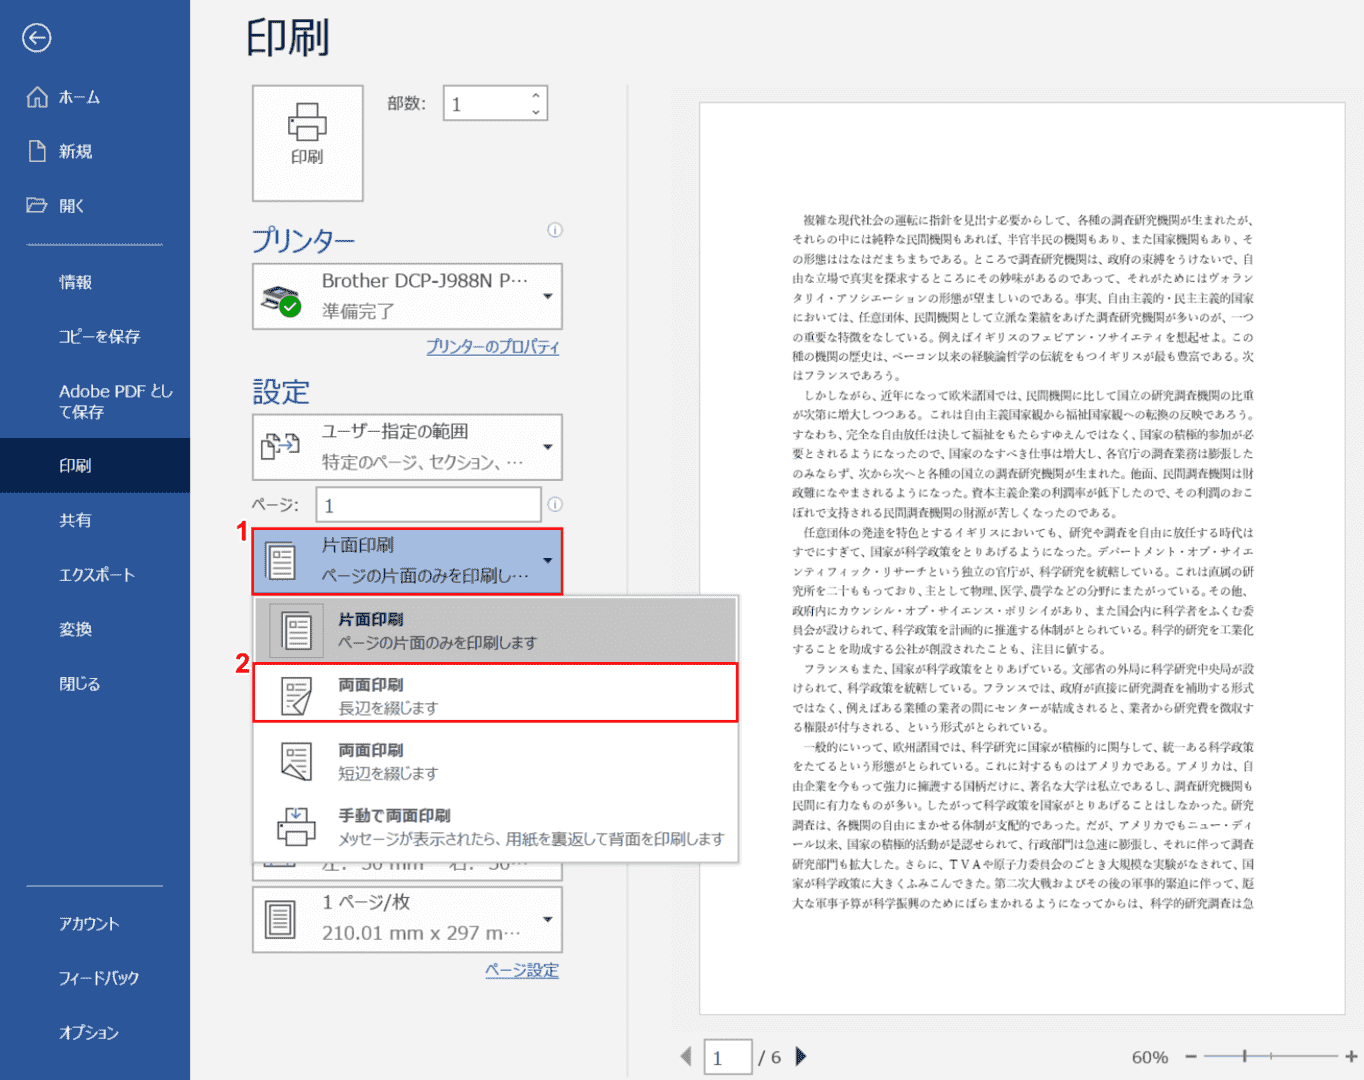Select 両面印刷 短辺を綴じます option
This screenshot has height=1080, width=1364.
(x=496, y=761)
